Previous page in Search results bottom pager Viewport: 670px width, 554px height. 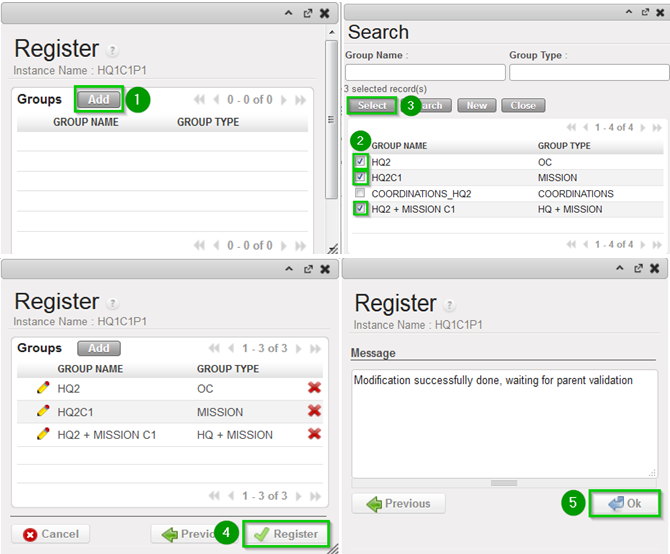585,244
